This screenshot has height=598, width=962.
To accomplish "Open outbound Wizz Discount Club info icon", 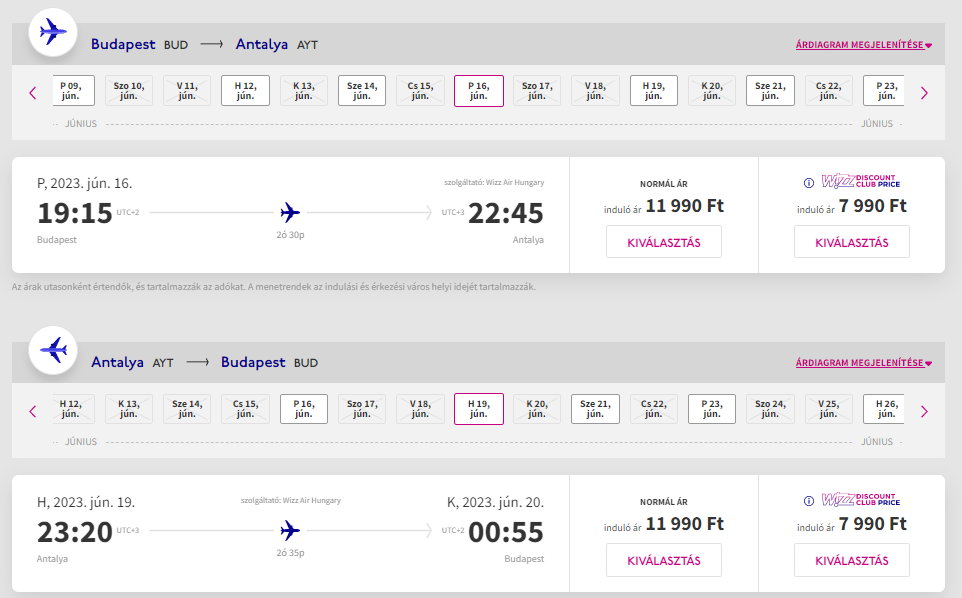I will point(809,183).
